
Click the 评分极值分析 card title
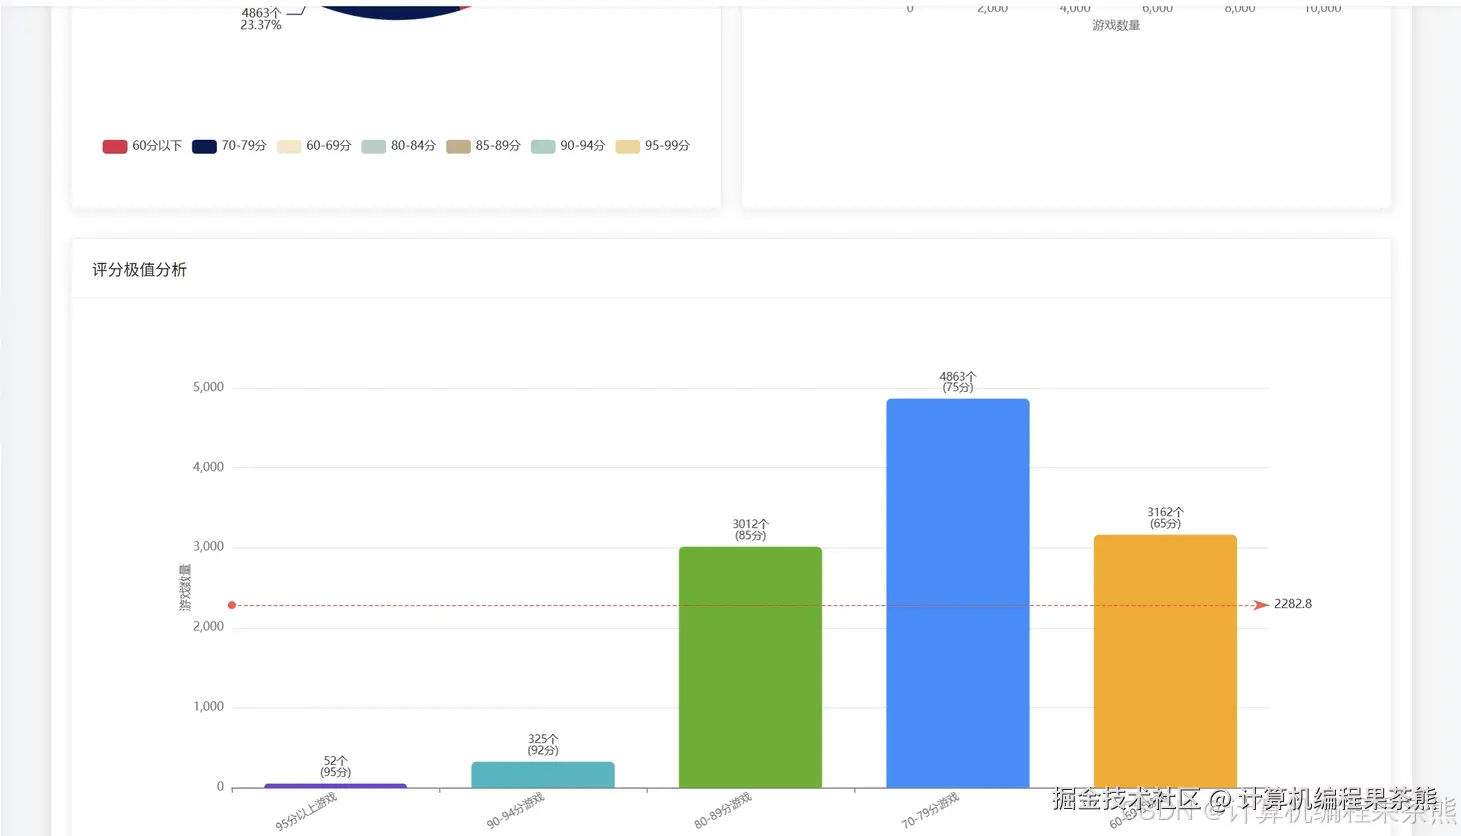tap(139, 270)
